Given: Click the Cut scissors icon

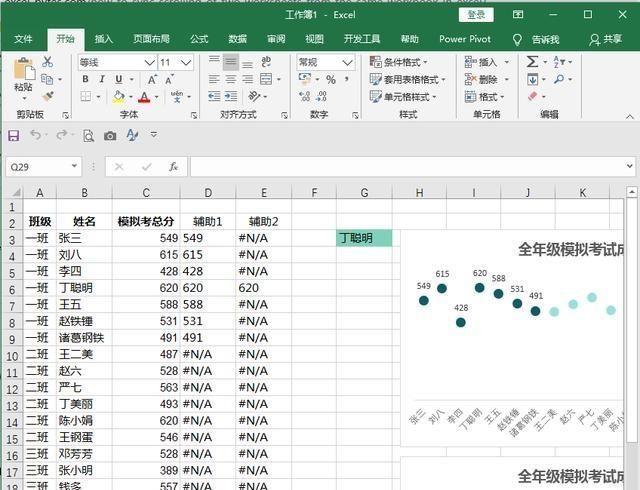Looking at the screenshot, I should 48,62.
